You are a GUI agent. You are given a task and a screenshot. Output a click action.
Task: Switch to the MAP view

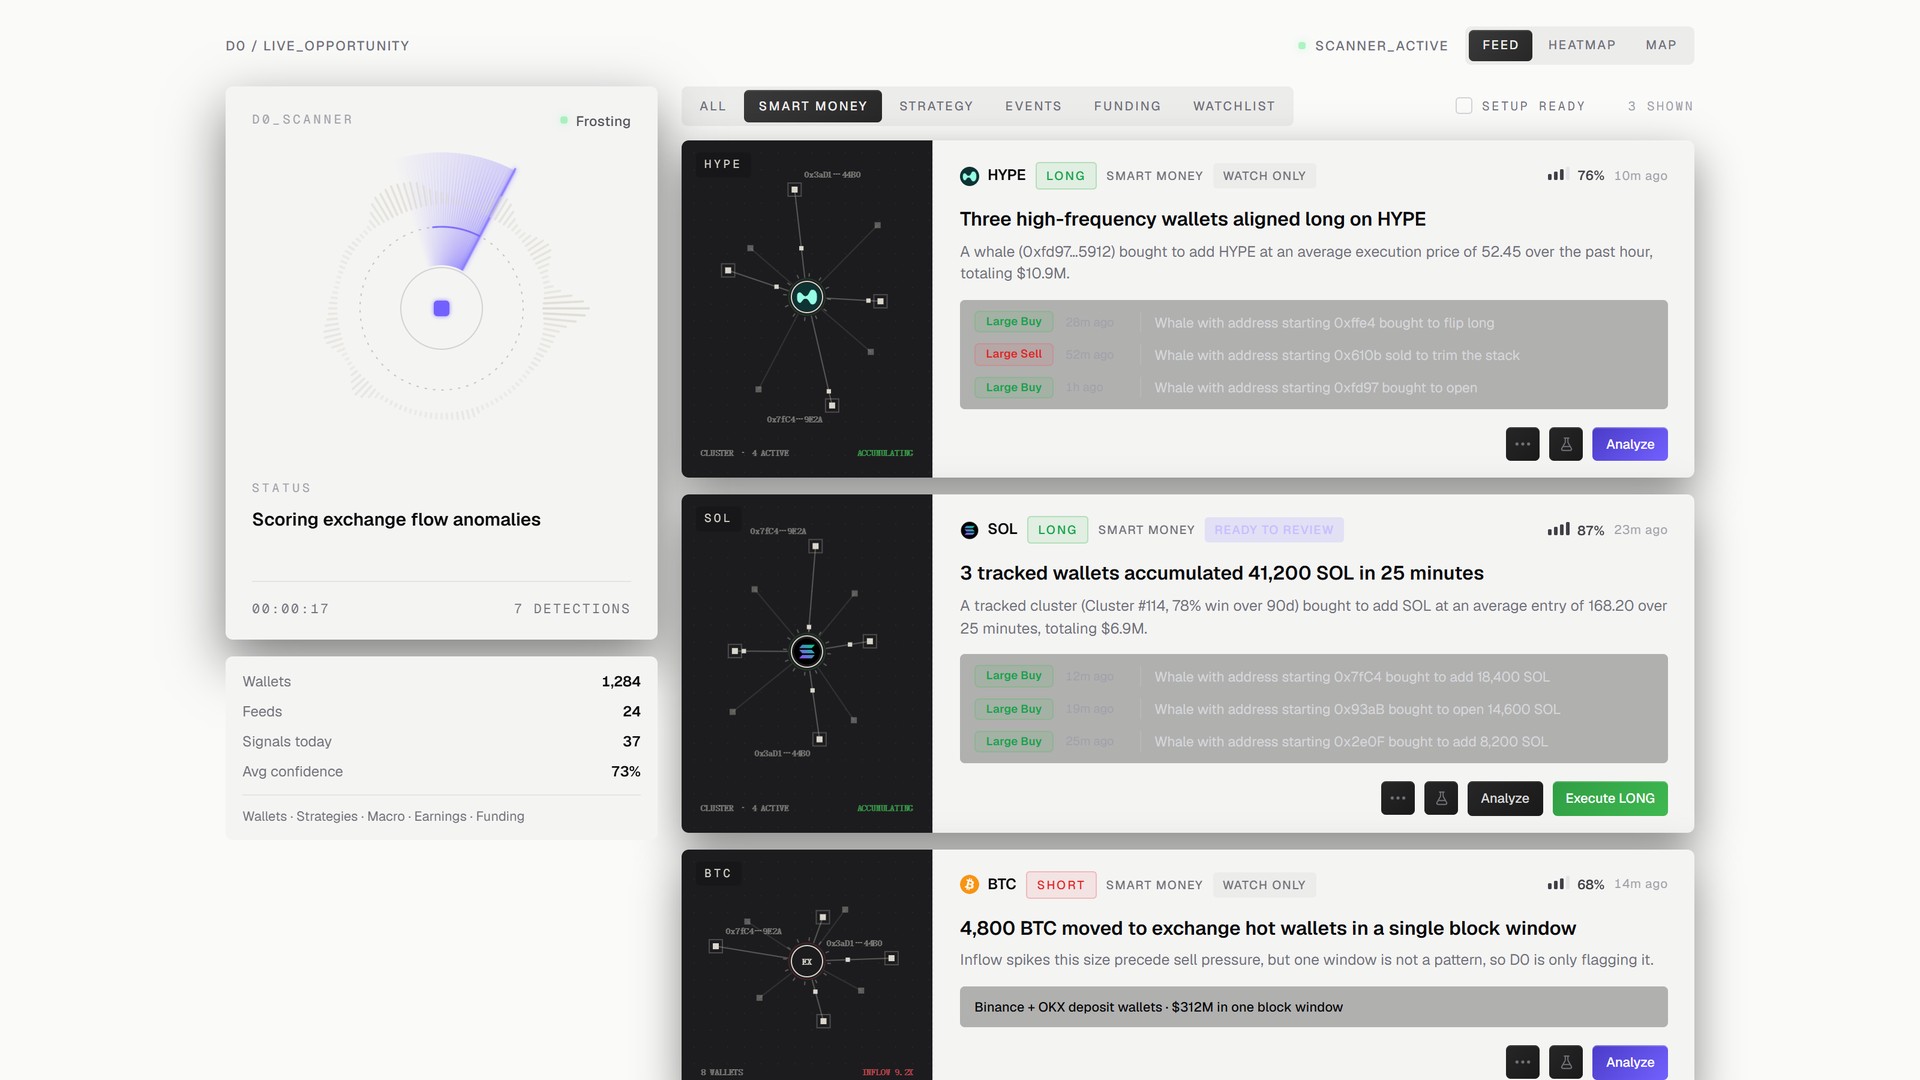(x=1661, y=45)
